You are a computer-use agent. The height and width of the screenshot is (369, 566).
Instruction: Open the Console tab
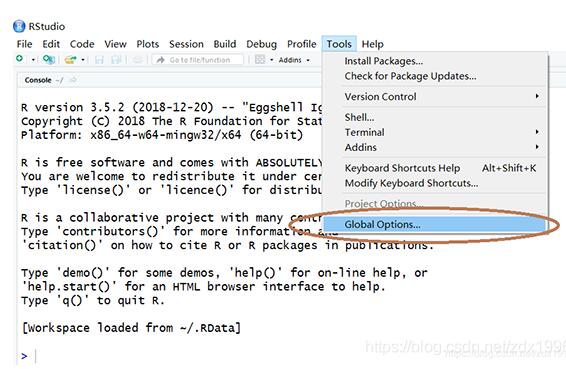(x=38, y=80)
